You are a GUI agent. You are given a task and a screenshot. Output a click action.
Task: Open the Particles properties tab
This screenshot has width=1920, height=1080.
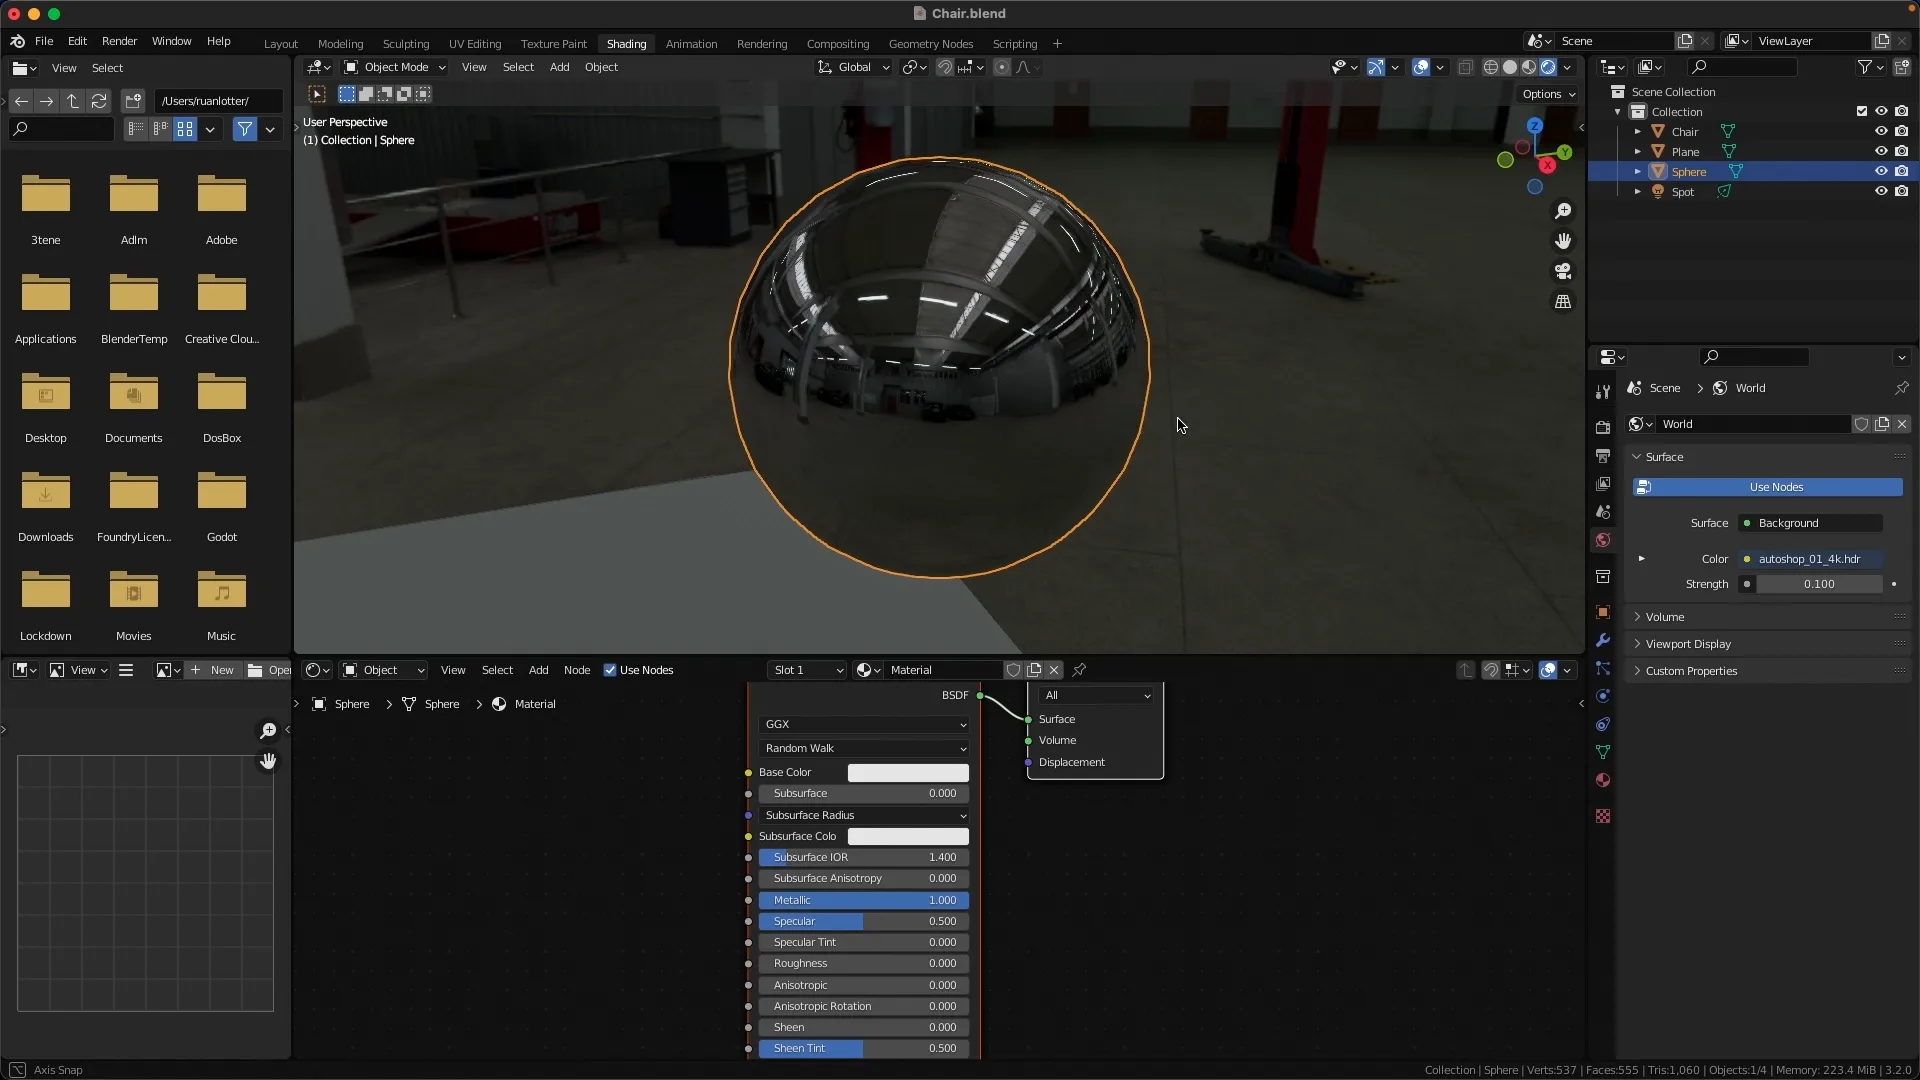pyautogui.click(x=1603, y=668)
